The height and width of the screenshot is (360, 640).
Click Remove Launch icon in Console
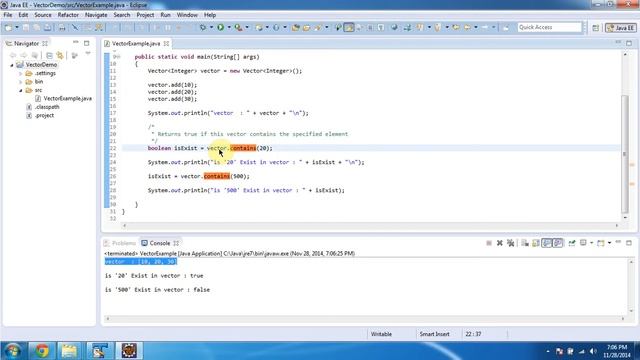pyautogui.click(x=500, y=243)
